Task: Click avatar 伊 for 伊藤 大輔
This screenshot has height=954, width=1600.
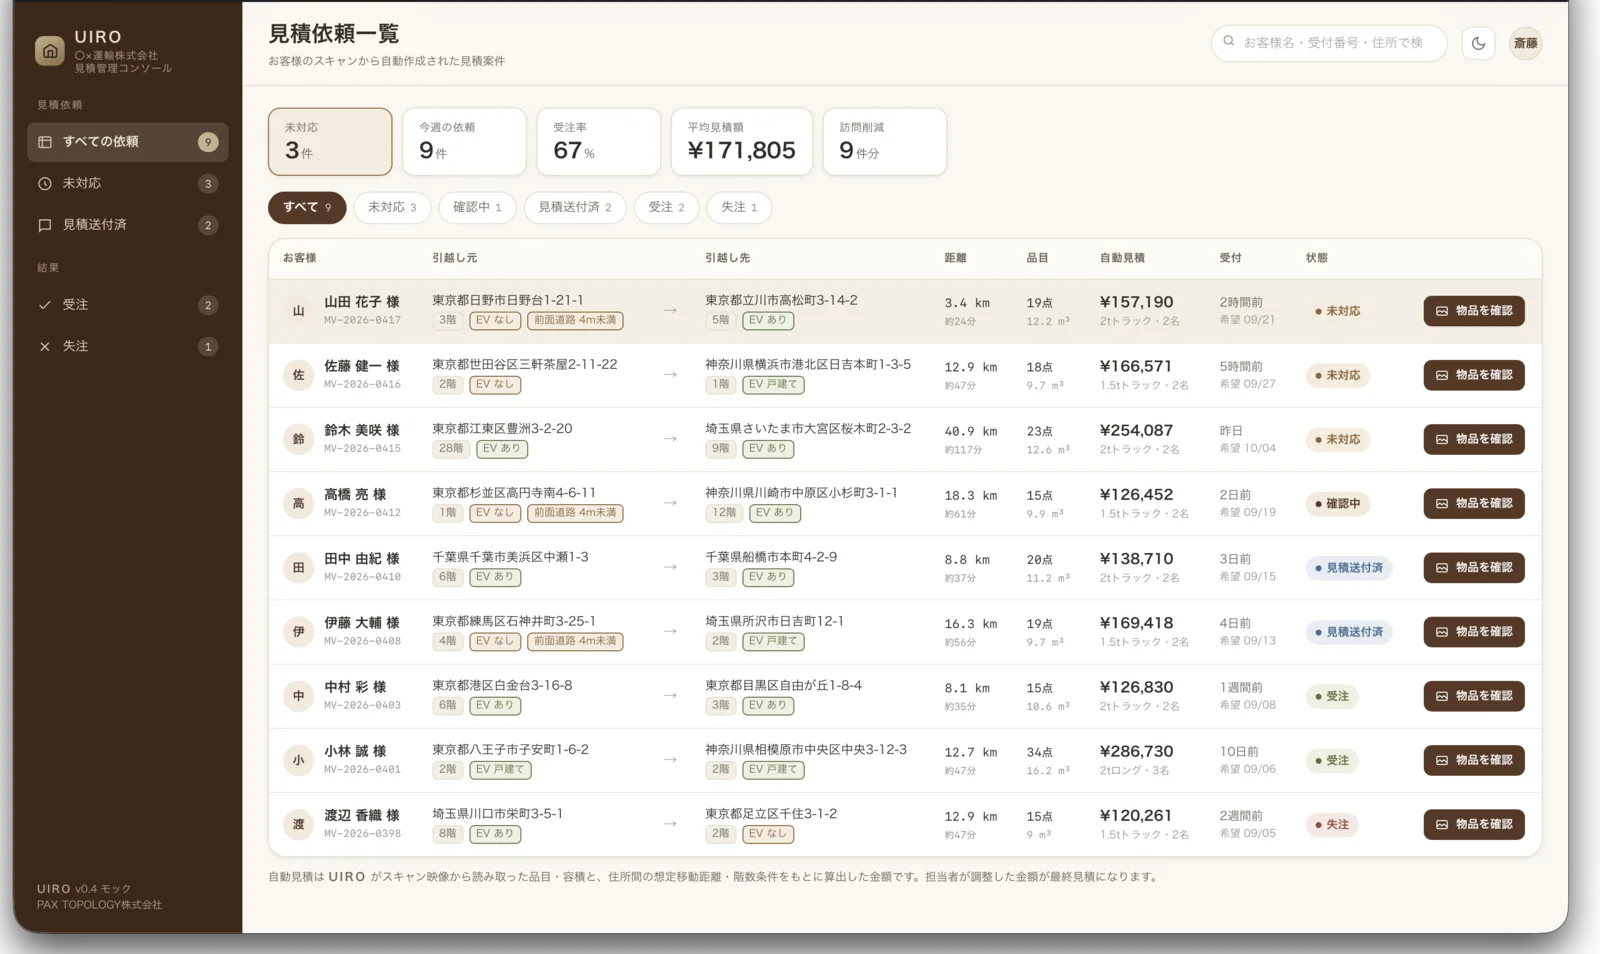Action: click(x=298, y=632)
